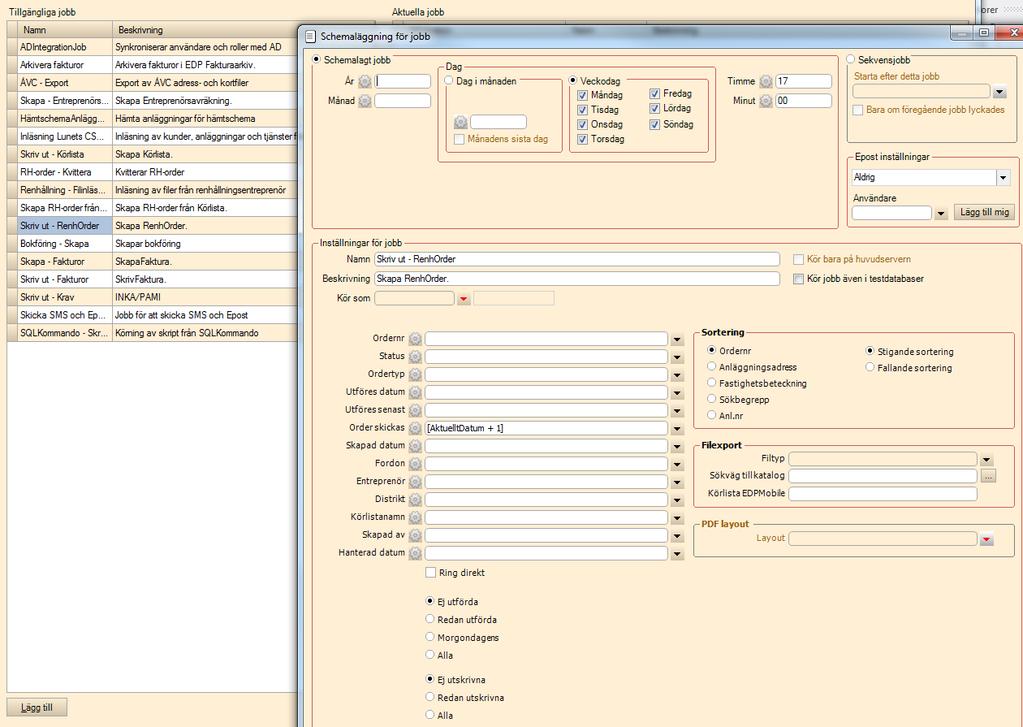Click the Schemaläggning för jobb title bar icon

tap(310, 37)
